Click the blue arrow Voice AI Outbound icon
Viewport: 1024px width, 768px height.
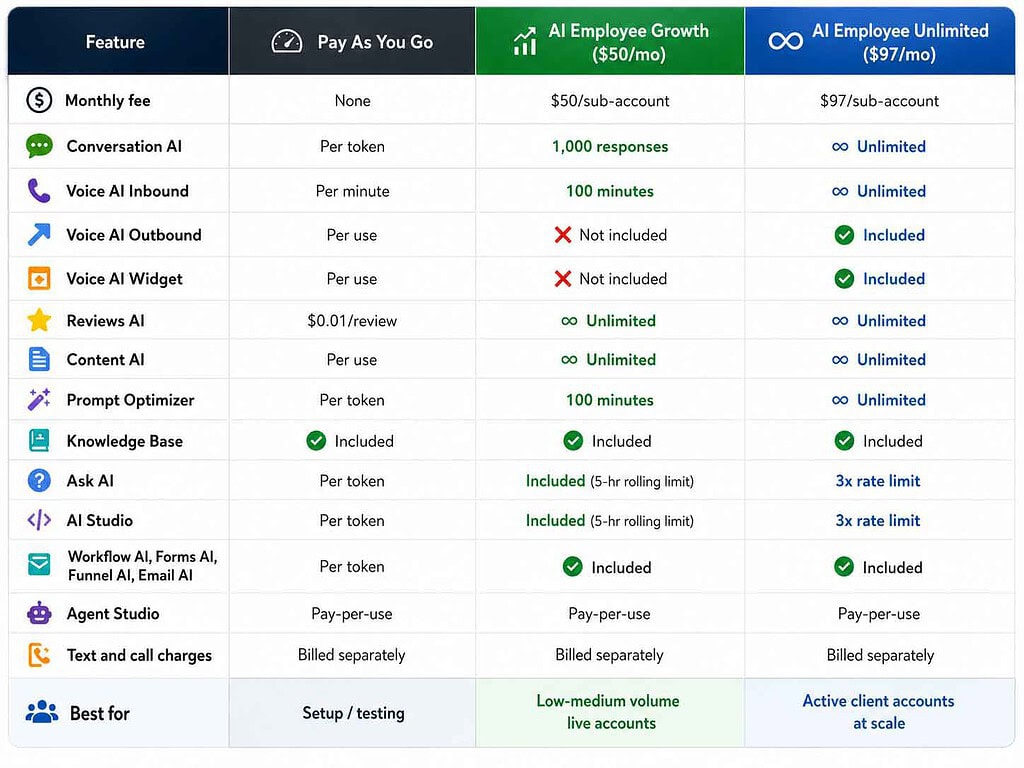39,234
